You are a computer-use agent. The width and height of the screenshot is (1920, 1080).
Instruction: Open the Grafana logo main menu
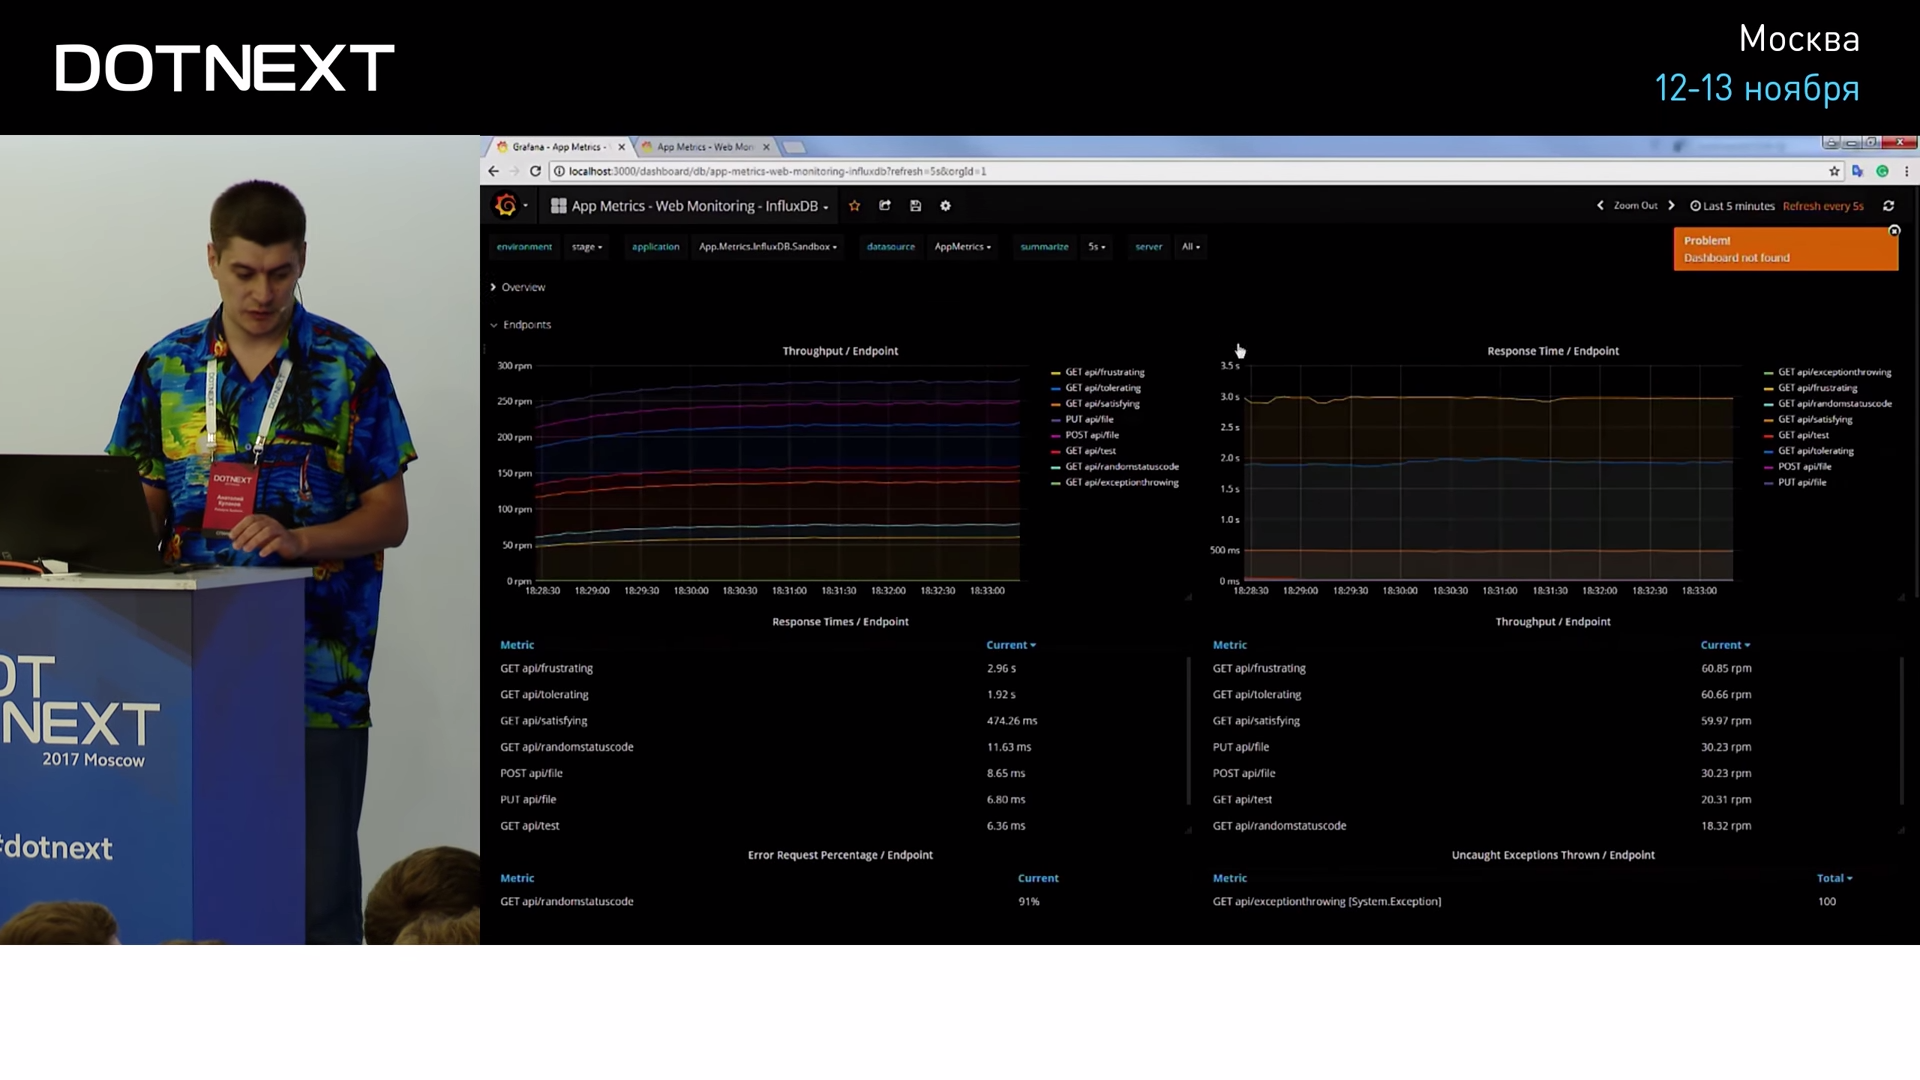click(507, 206)
